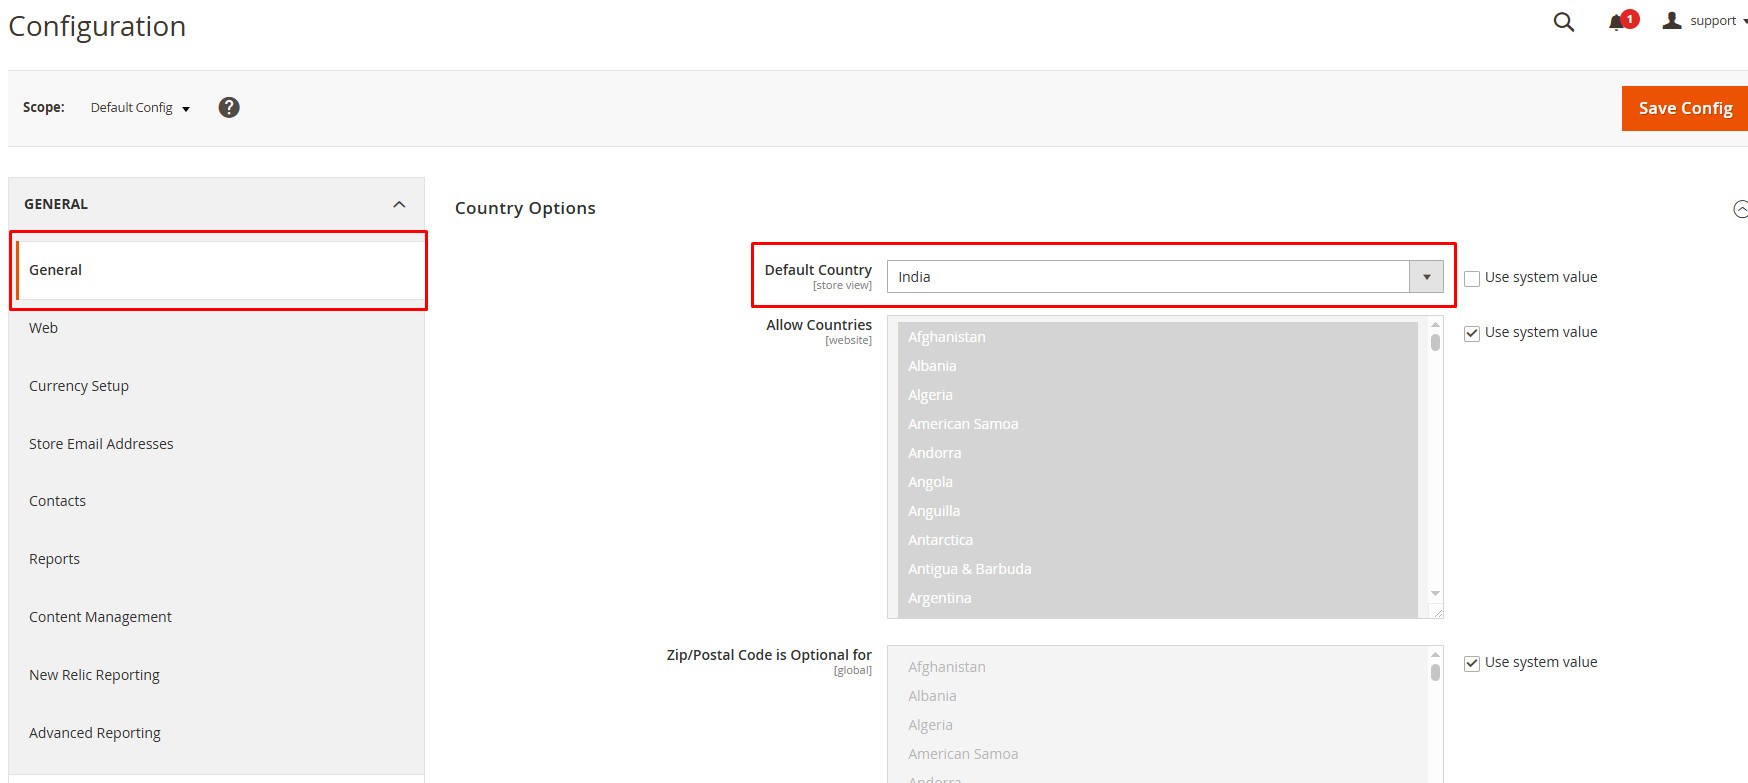Click Afghanistan in Allow Countries list

tap(1157, 337)
